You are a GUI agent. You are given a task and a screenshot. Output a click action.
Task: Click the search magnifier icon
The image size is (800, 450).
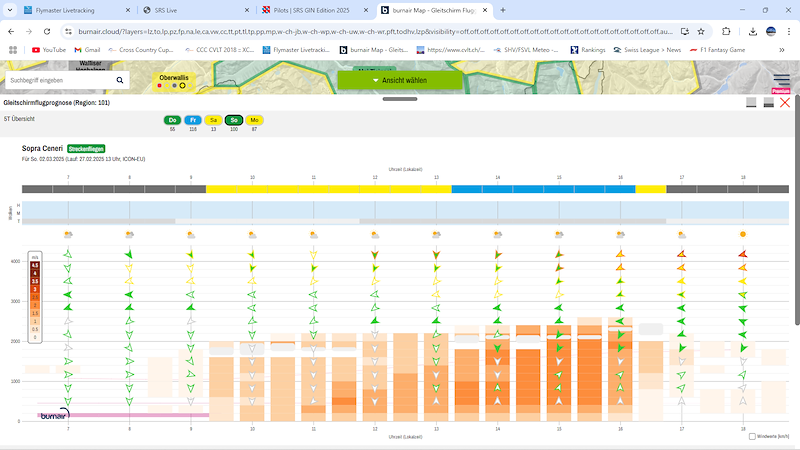click(x=119, y=80)
